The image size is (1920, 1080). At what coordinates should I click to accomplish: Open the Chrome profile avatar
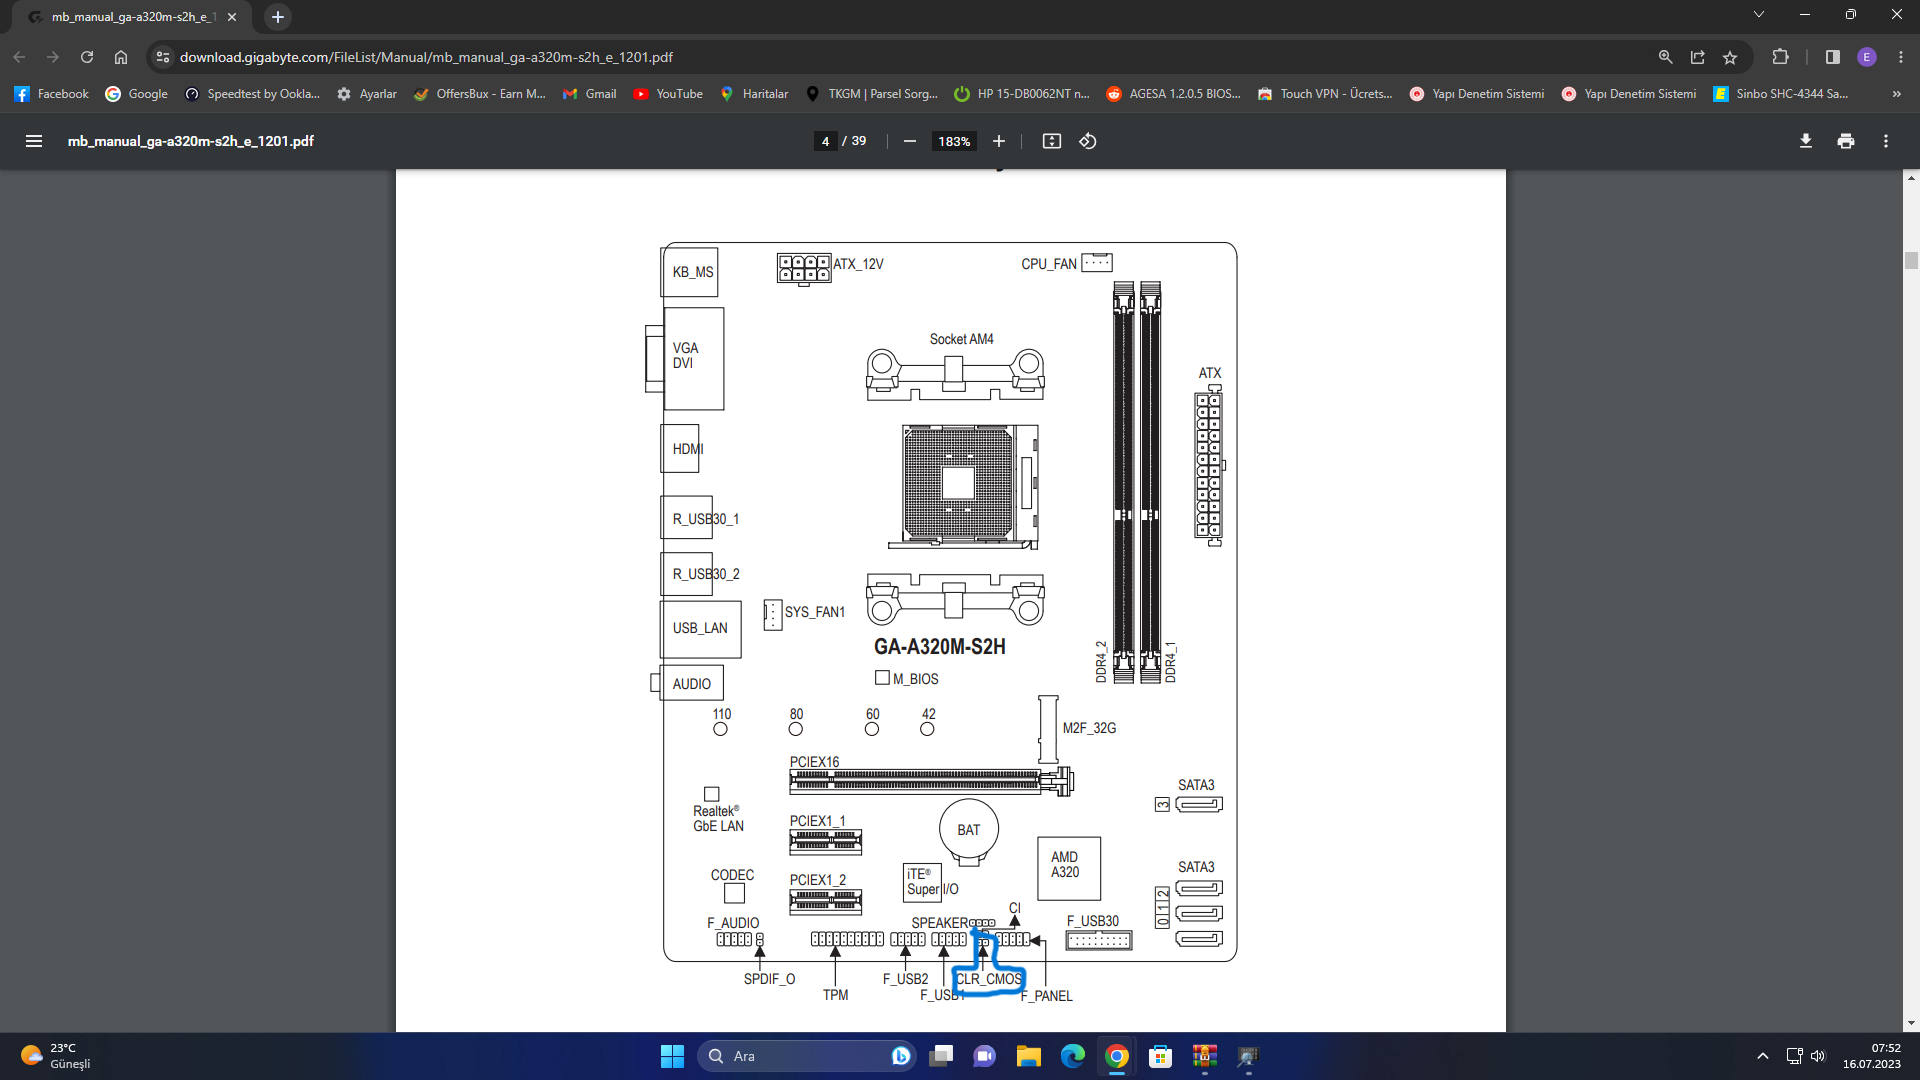[x=1867, y=57]
